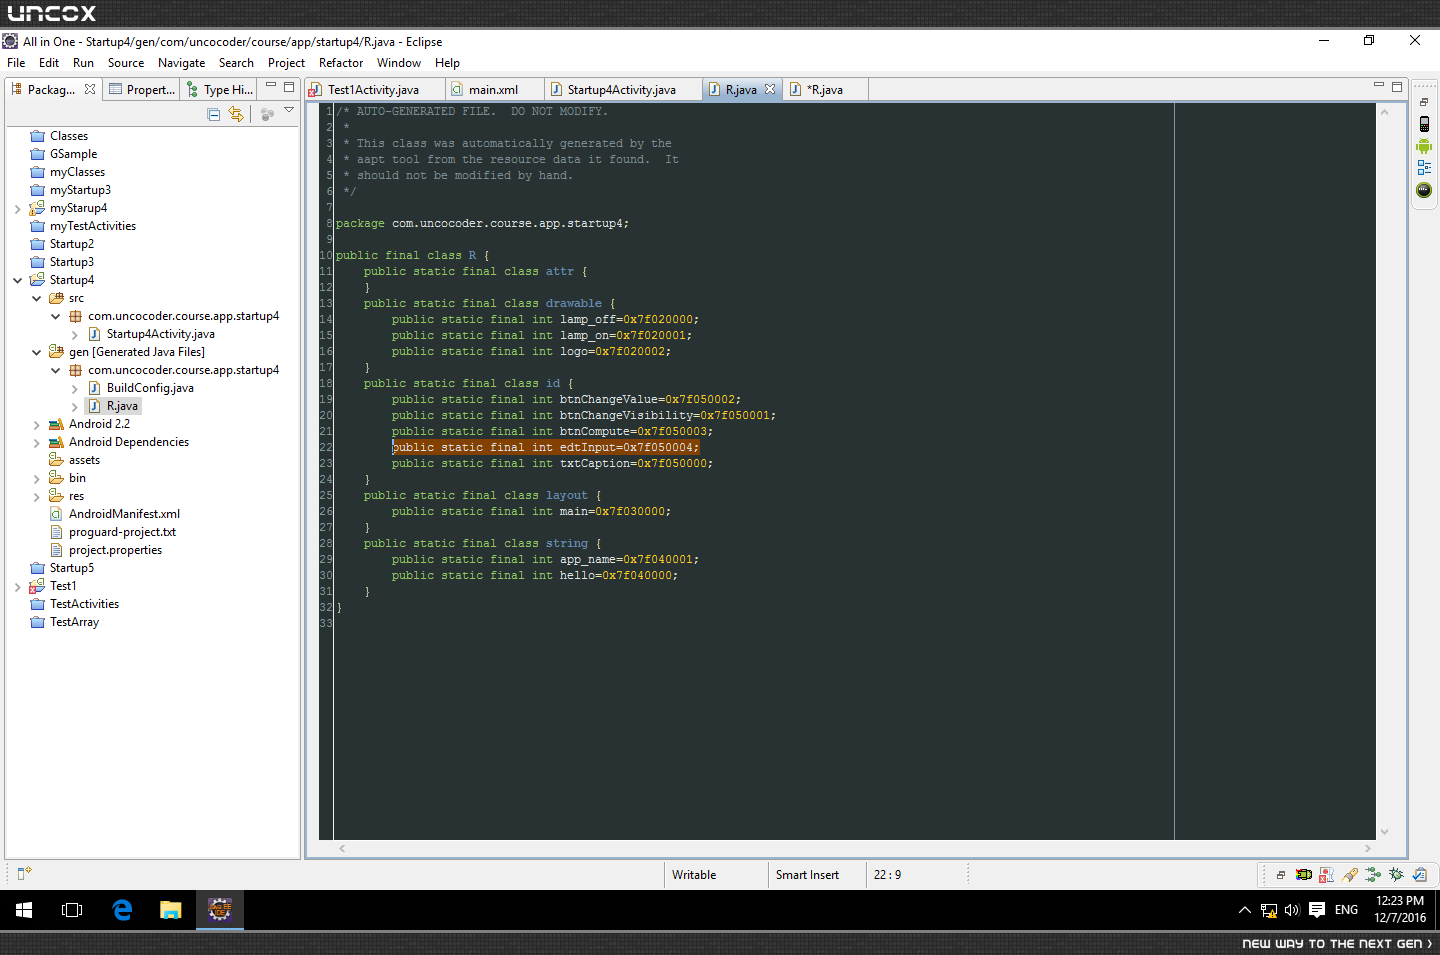Click the show-view icon at bottom-left status bar

[x=24, y=873]
